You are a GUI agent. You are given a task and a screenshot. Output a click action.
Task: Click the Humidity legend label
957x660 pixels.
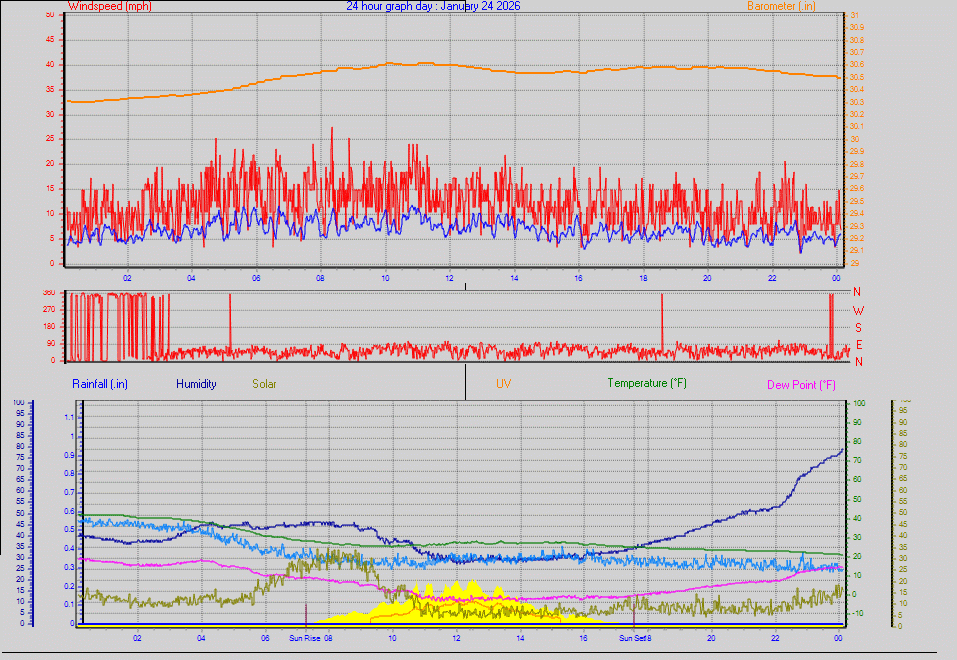coord(196,384)
